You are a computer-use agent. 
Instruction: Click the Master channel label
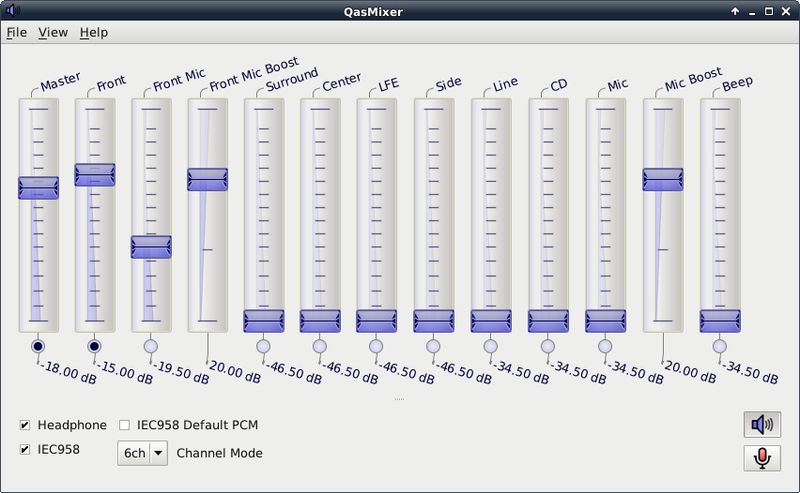click(60, 82)
